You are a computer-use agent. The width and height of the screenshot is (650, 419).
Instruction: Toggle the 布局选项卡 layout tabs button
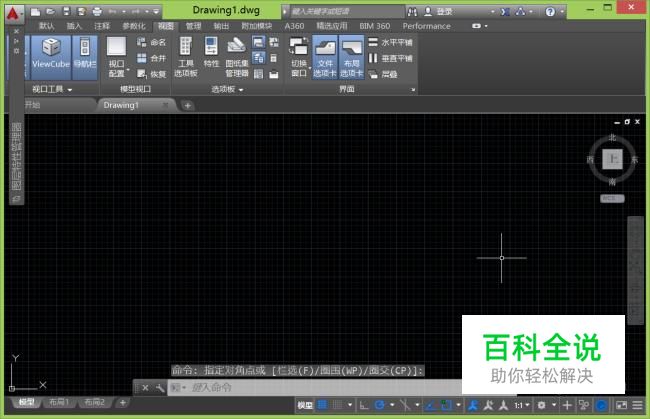click(350, 58)
